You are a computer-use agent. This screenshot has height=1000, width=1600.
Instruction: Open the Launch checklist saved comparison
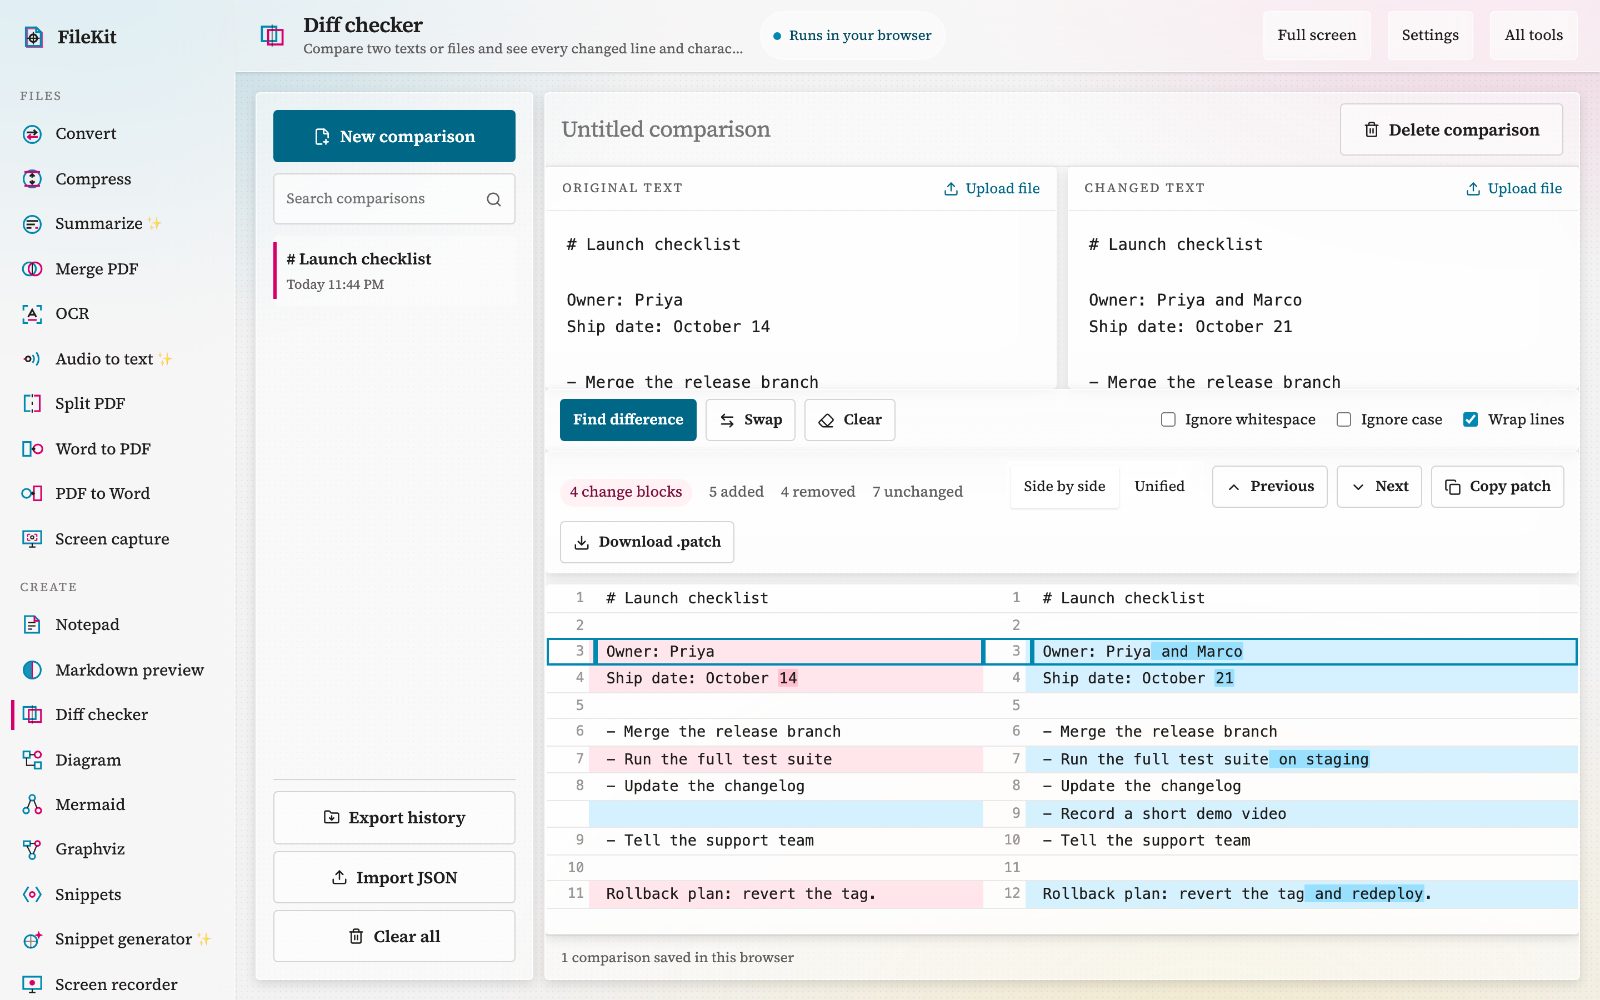[x=394, y=270]
